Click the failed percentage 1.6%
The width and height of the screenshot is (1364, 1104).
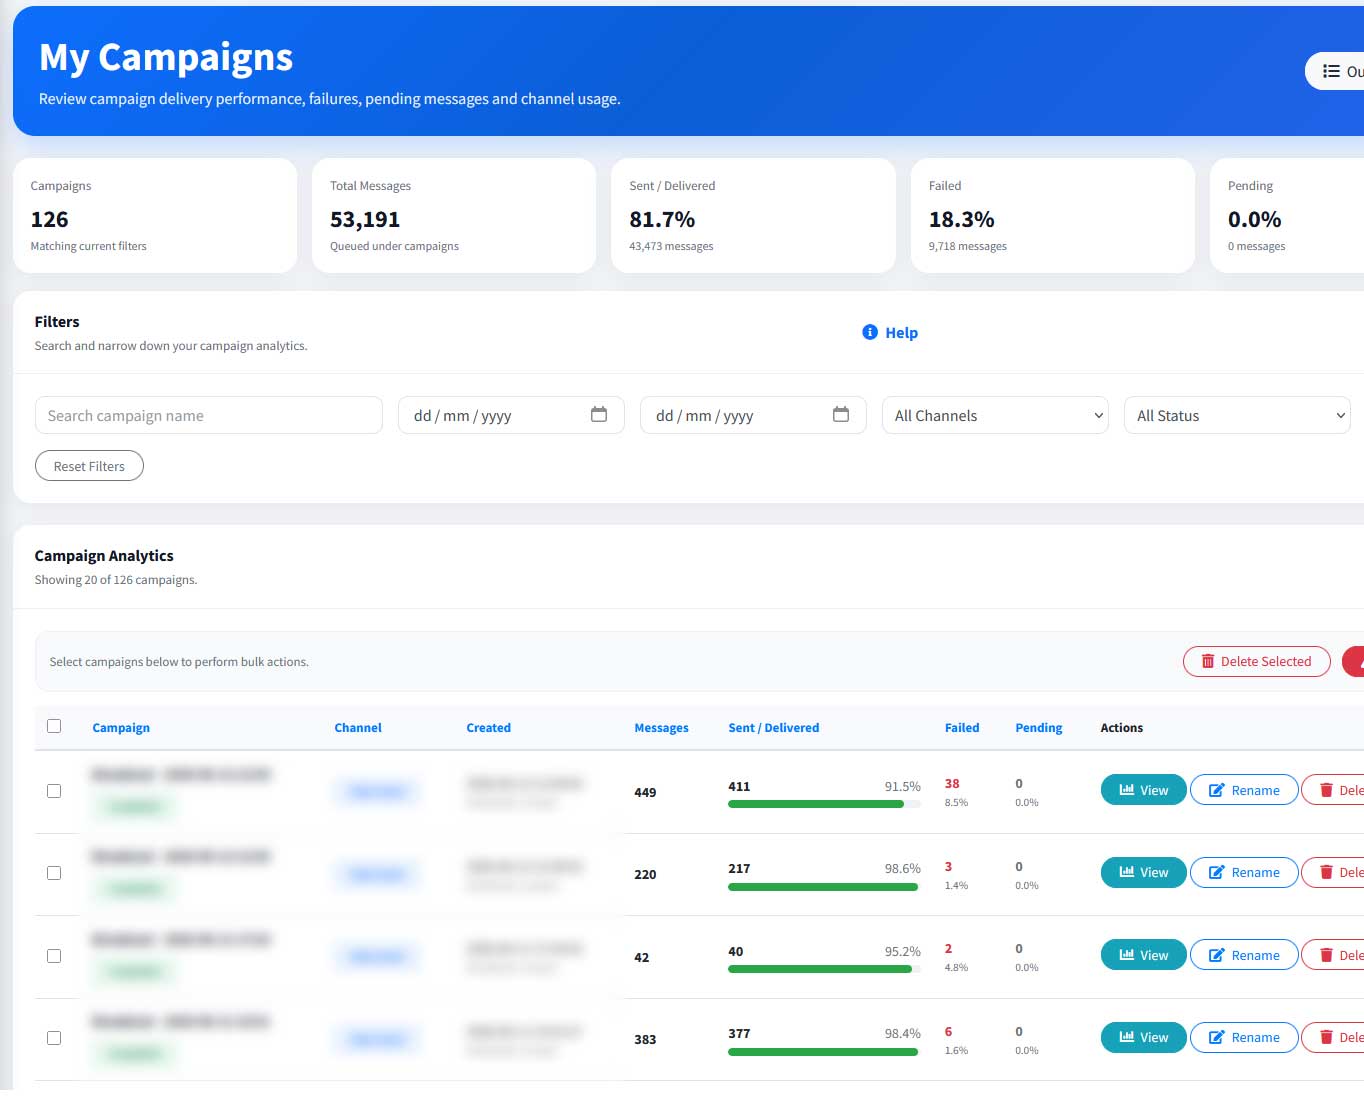(x=956, y=1050)
